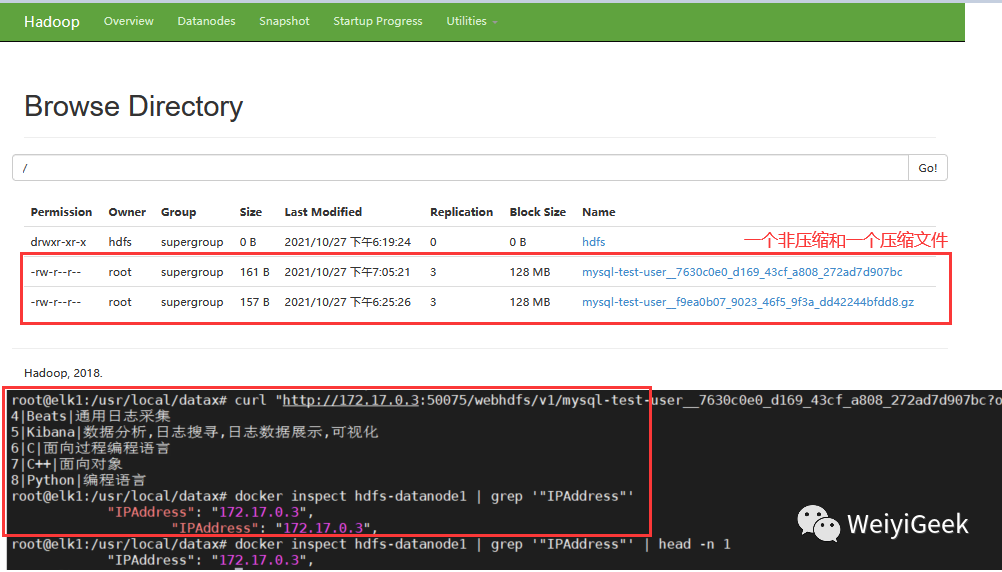Select the Block Size column header
1002x572 pixels.
click(x=537, y=212)
